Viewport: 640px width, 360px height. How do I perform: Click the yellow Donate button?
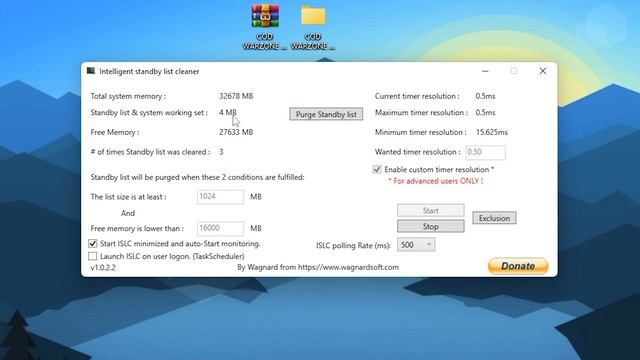[x=518, y=266]
